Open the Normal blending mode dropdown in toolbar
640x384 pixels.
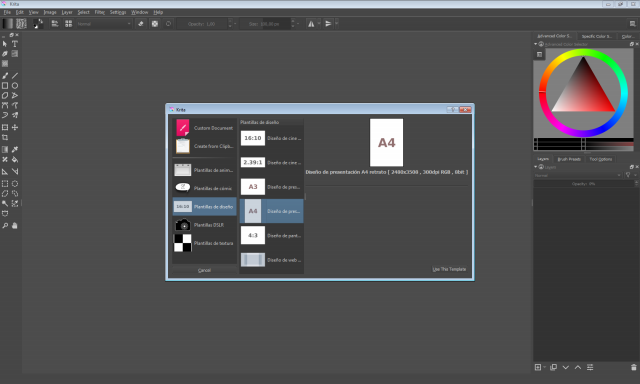tap(104, 24)
